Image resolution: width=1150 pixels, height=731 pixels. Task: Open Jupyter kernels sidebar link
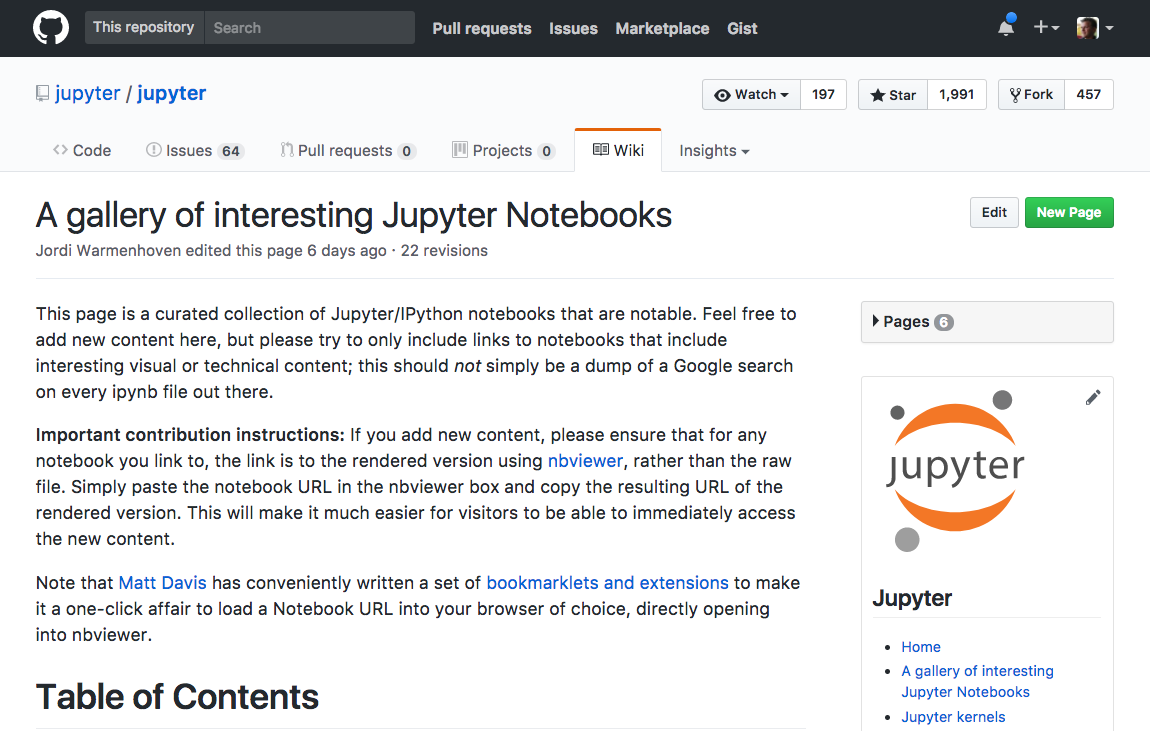[x=953, y=717]
